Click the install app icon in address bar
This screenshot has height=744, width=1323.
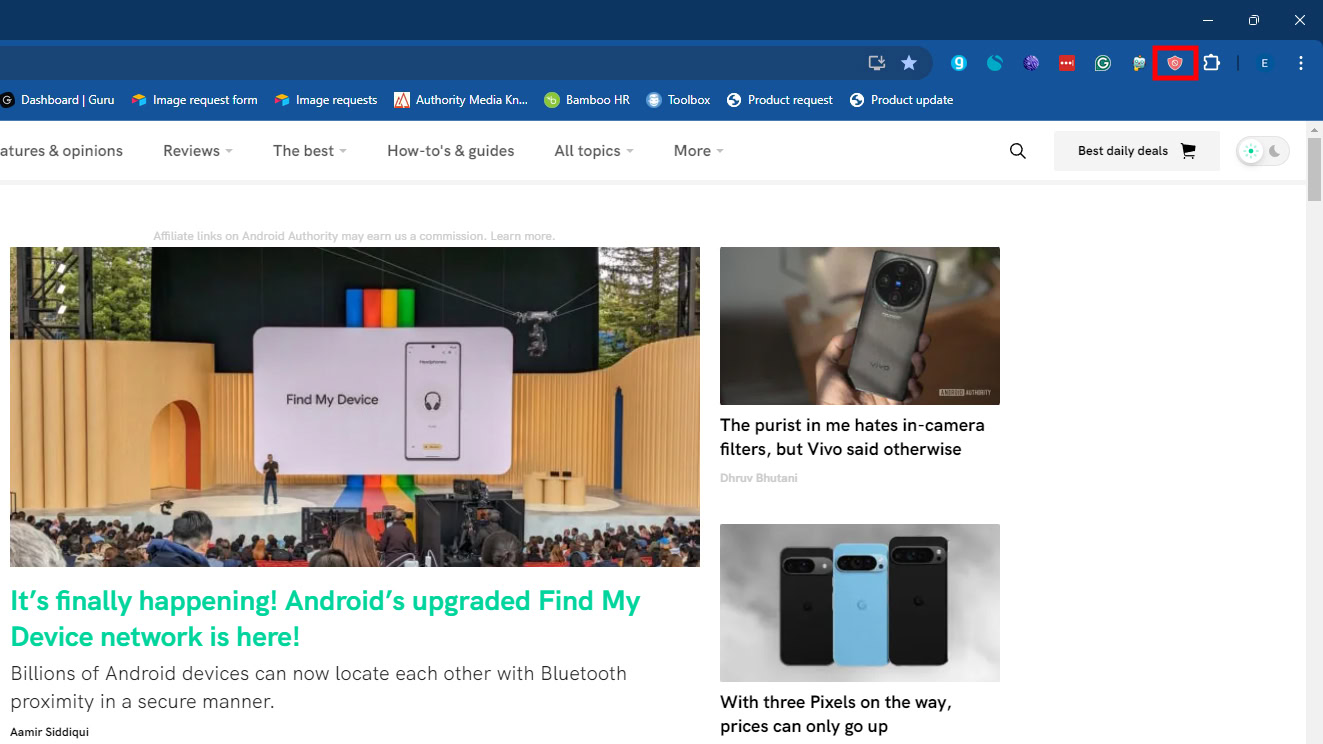tap(877, 63)
